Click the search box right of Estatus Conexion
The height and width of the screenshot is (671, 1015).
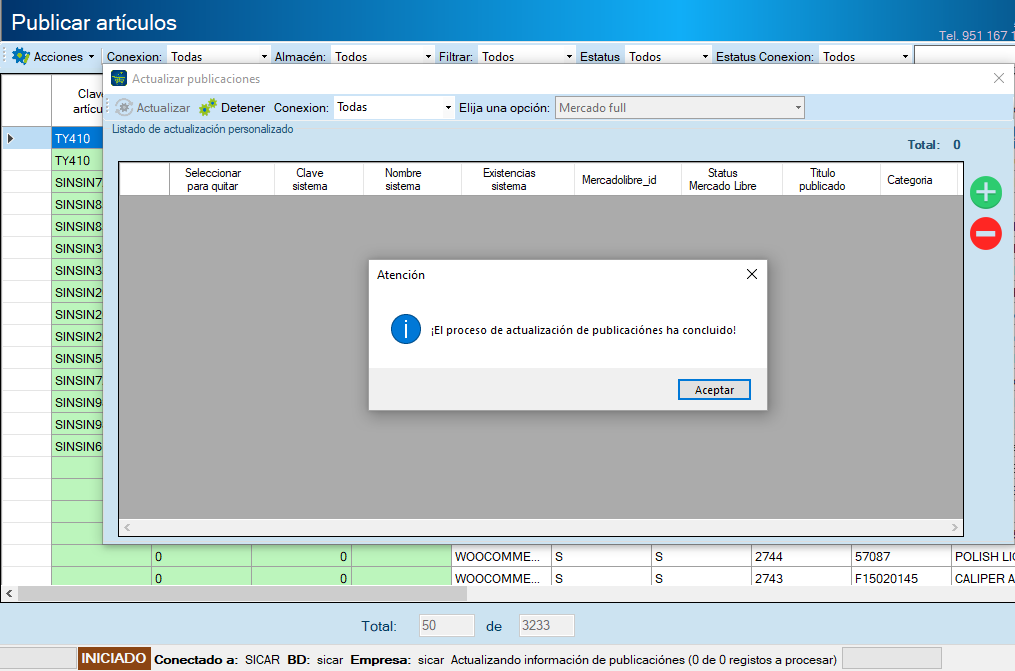[964, 55]
